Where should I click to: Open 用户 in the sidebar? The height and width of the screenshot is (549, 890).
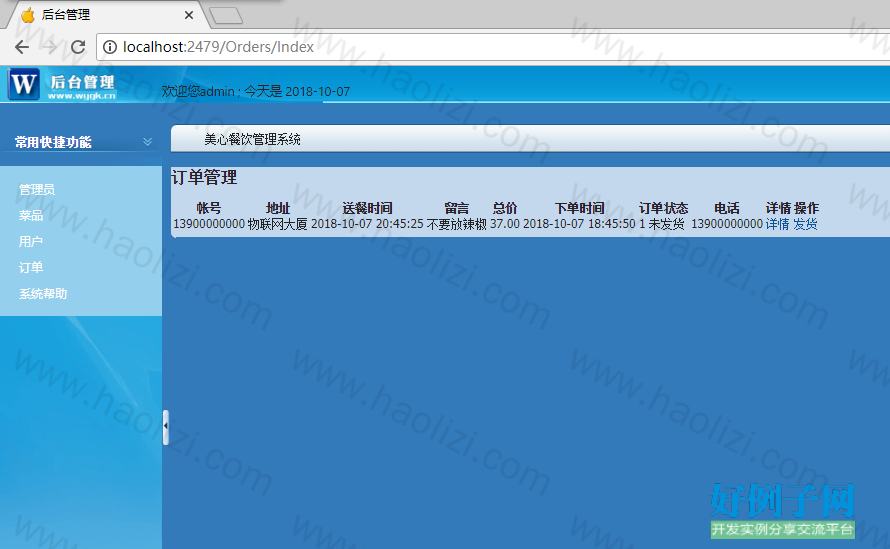pyautogui.click(x=31, y=242)
